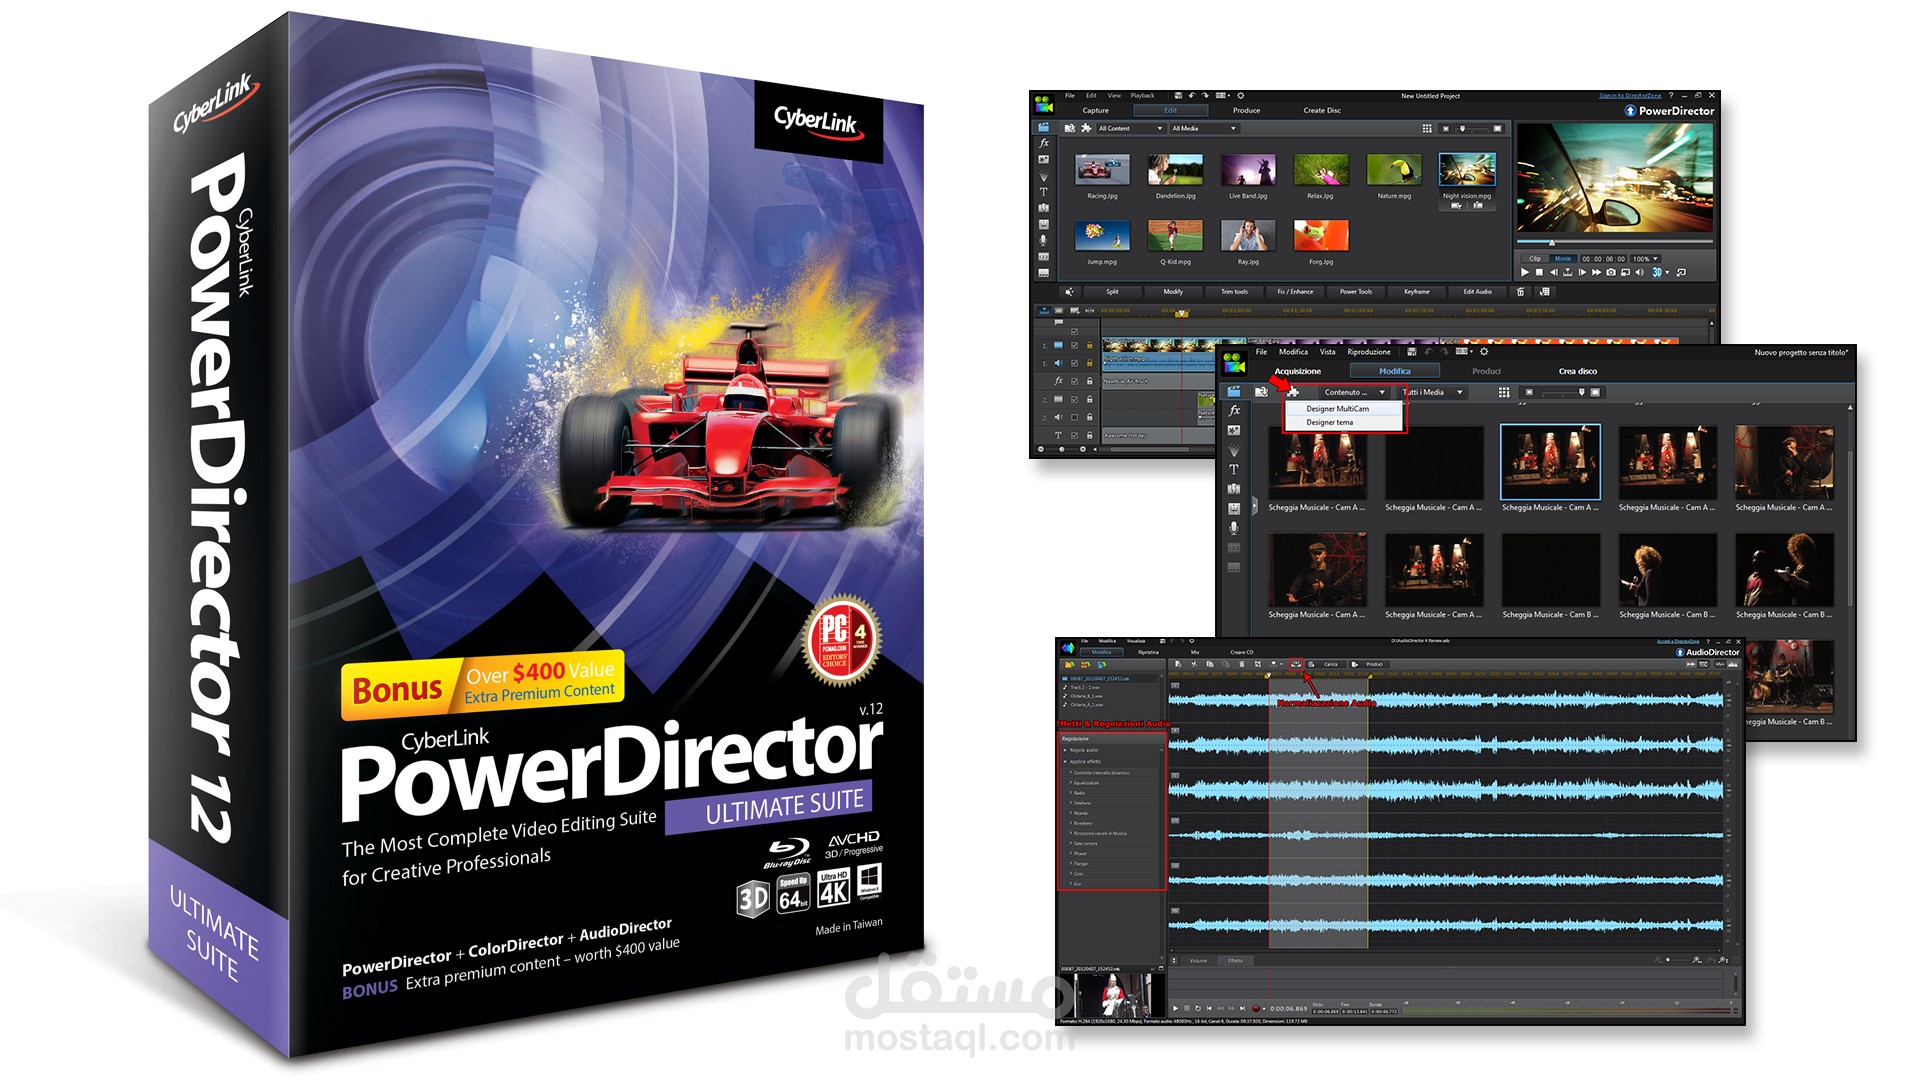Open All Content dropdown, English window

click(1131, 128)
